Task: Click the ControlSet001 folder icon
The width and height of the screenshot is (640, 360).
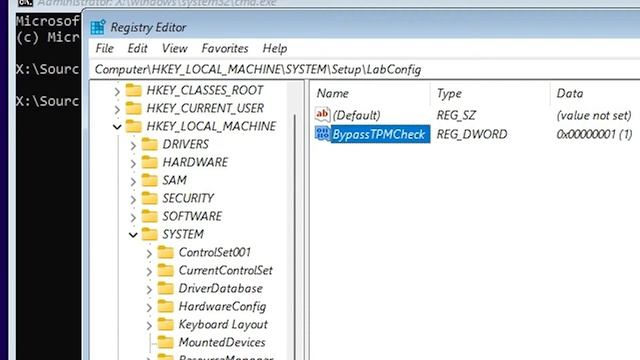Action: click(165, 252)
